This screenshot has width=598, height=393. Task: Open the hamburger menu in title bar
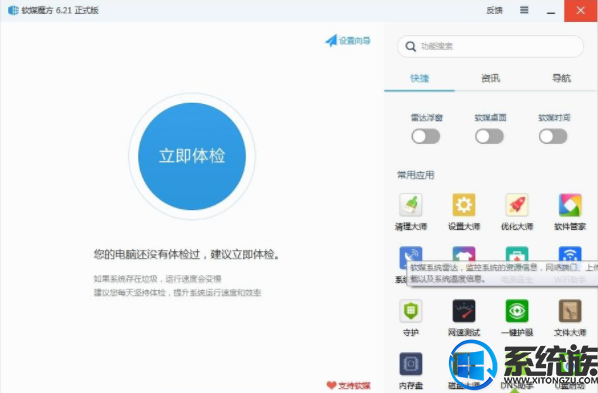[x=524, y=10]
